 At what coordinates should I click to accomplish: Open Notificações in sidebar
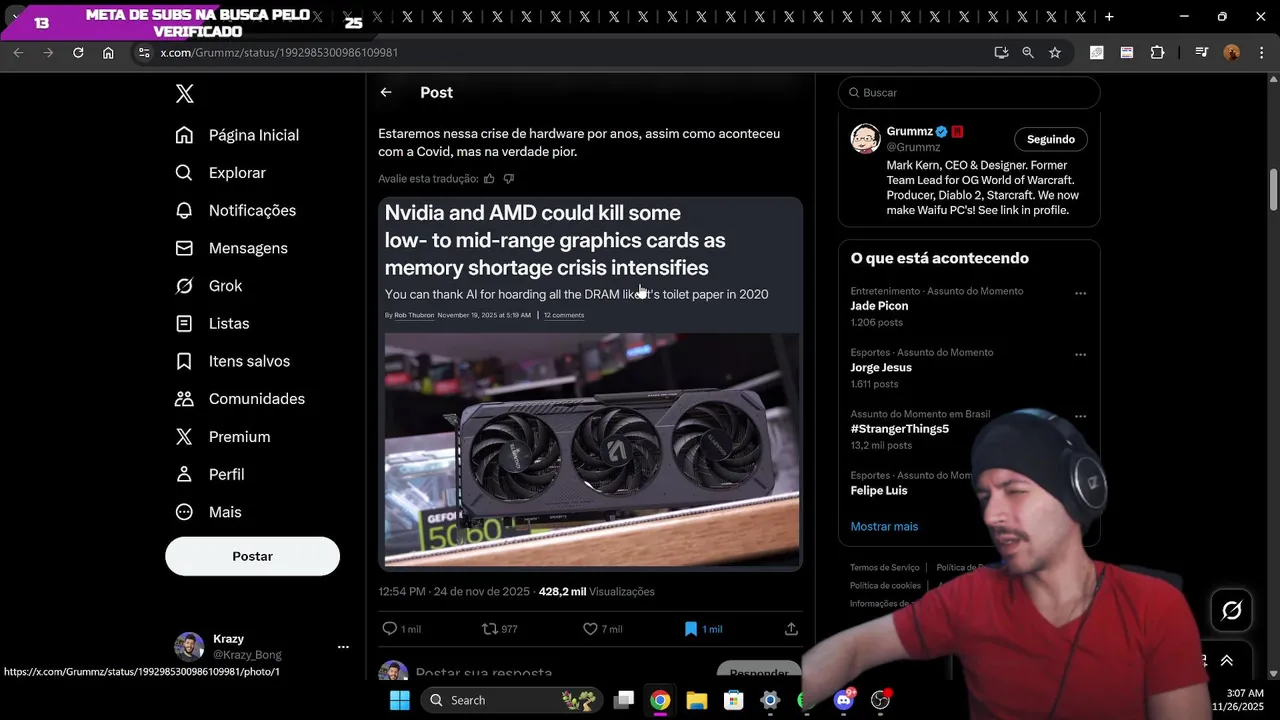click(235, 211)
